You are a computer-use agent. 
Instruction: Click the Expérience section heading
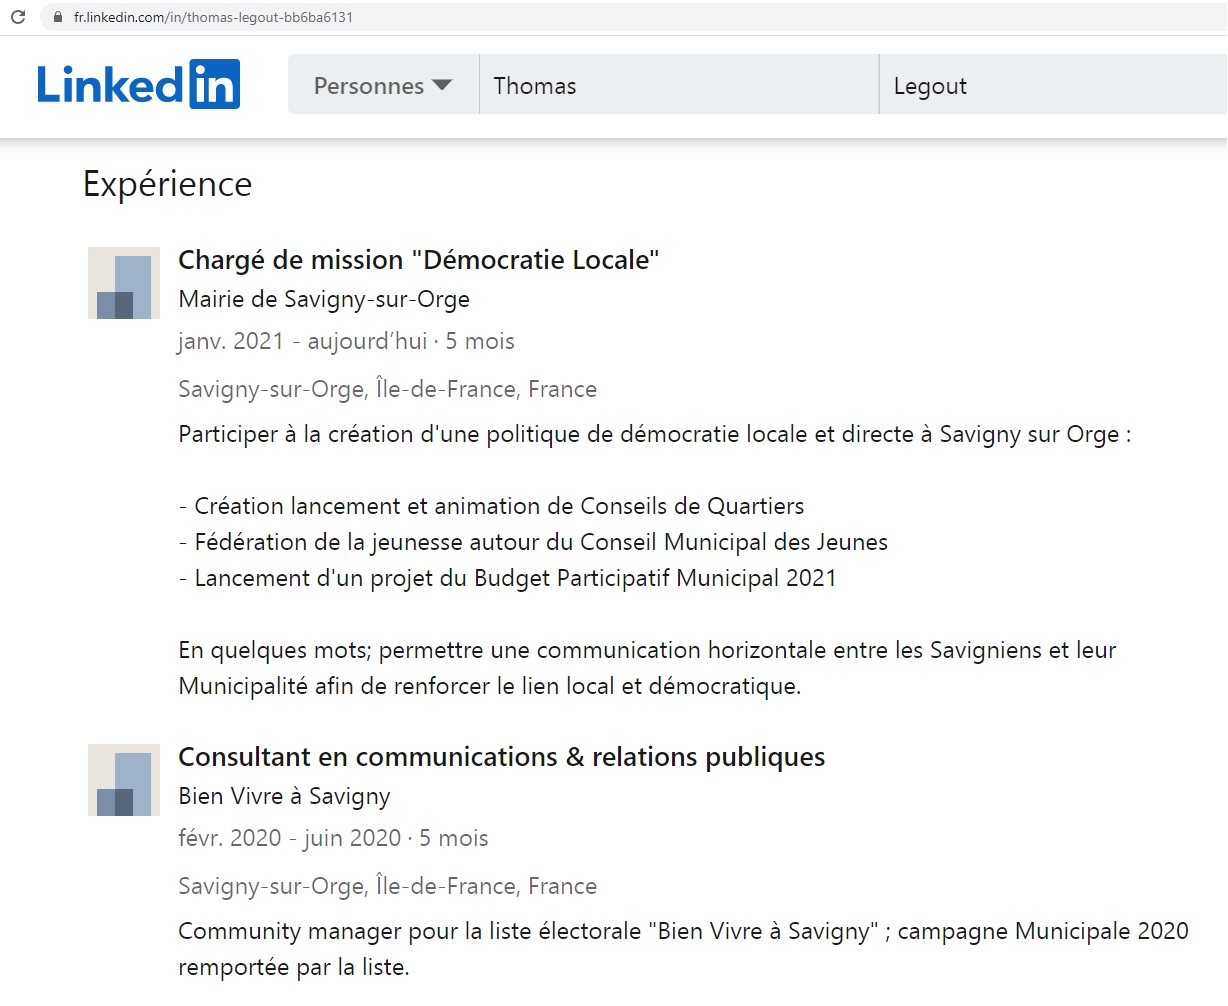[x=167, y=184]
